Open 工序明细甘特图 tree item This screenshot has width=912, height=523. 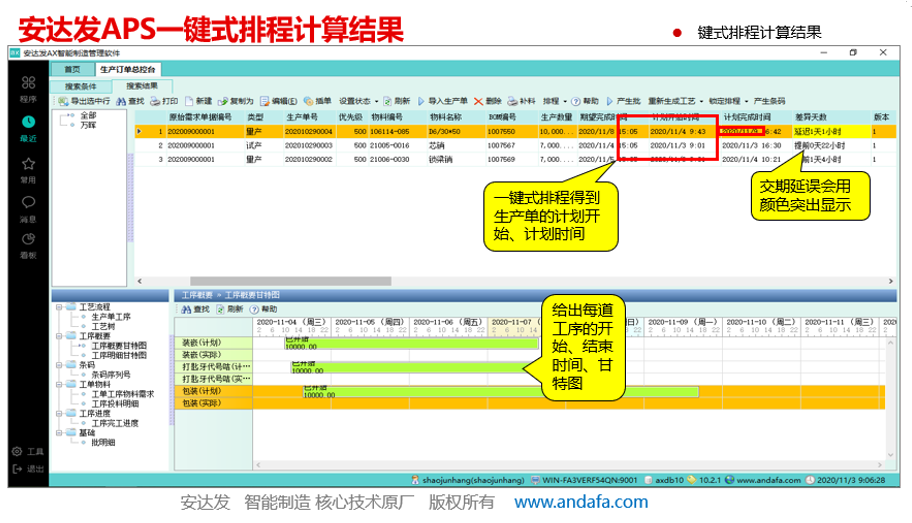(x=119, y=355)
